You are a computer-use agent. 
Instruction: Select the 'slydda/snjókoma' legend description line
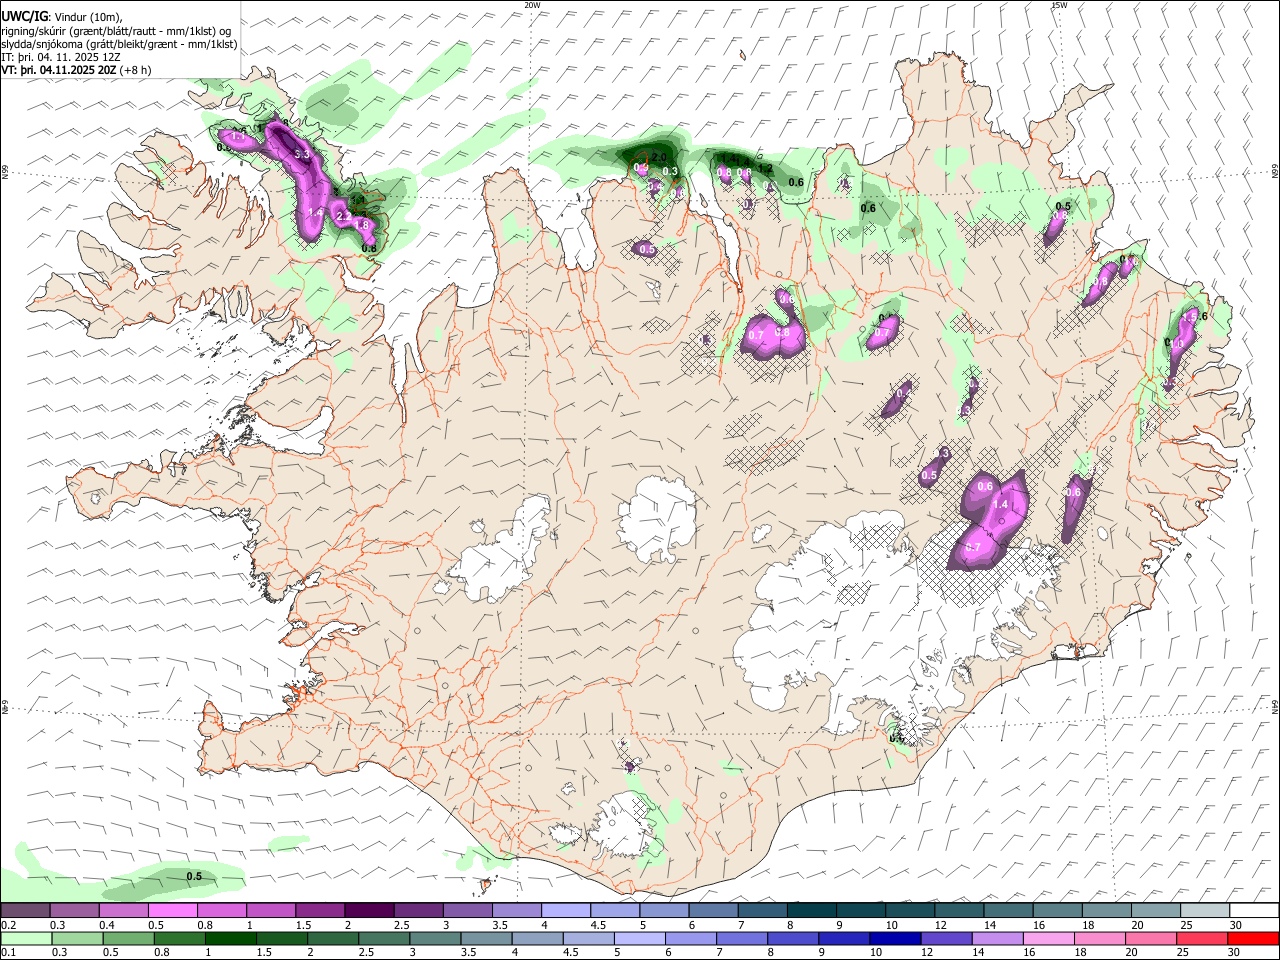coord(120,44)
